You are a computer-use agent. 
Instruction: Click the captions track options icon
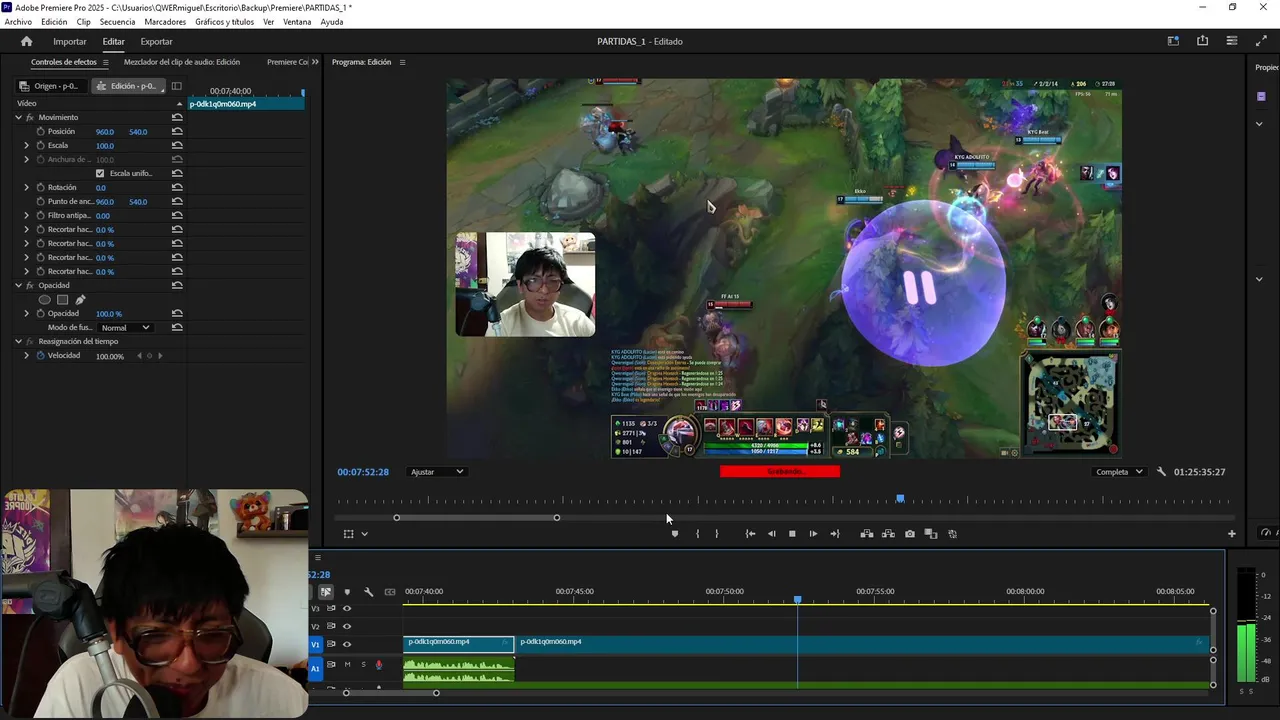coord(390,592)
